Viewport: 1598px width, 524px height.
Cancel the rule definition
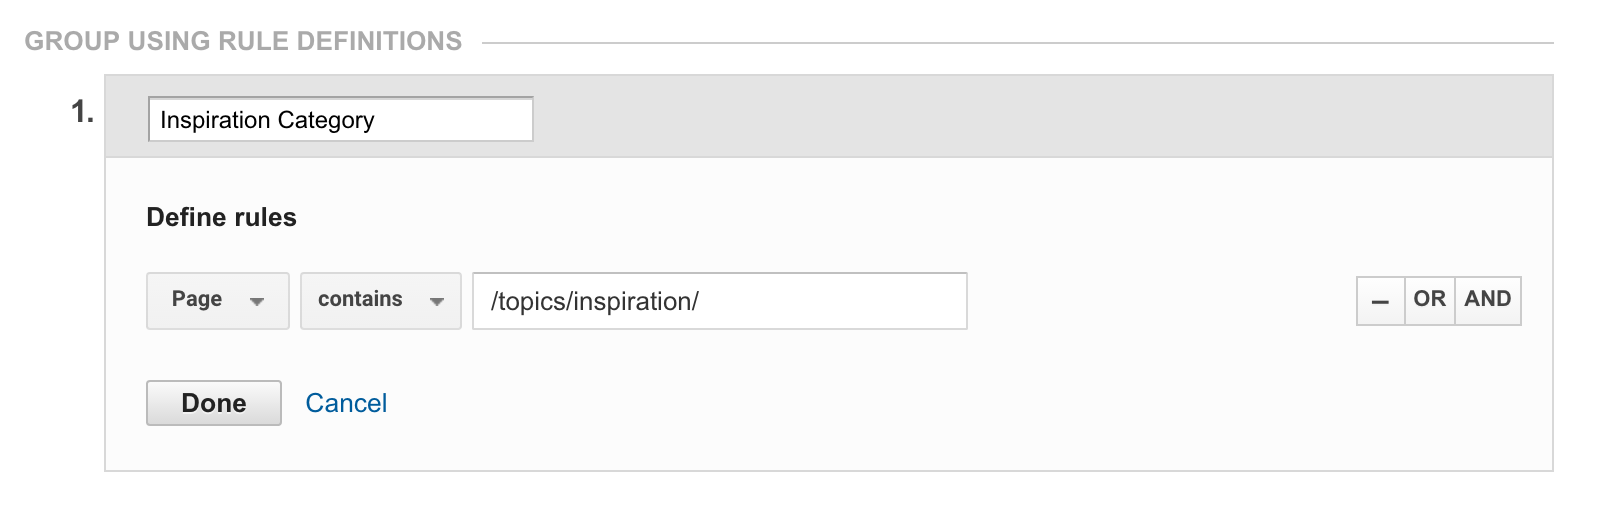346,403
